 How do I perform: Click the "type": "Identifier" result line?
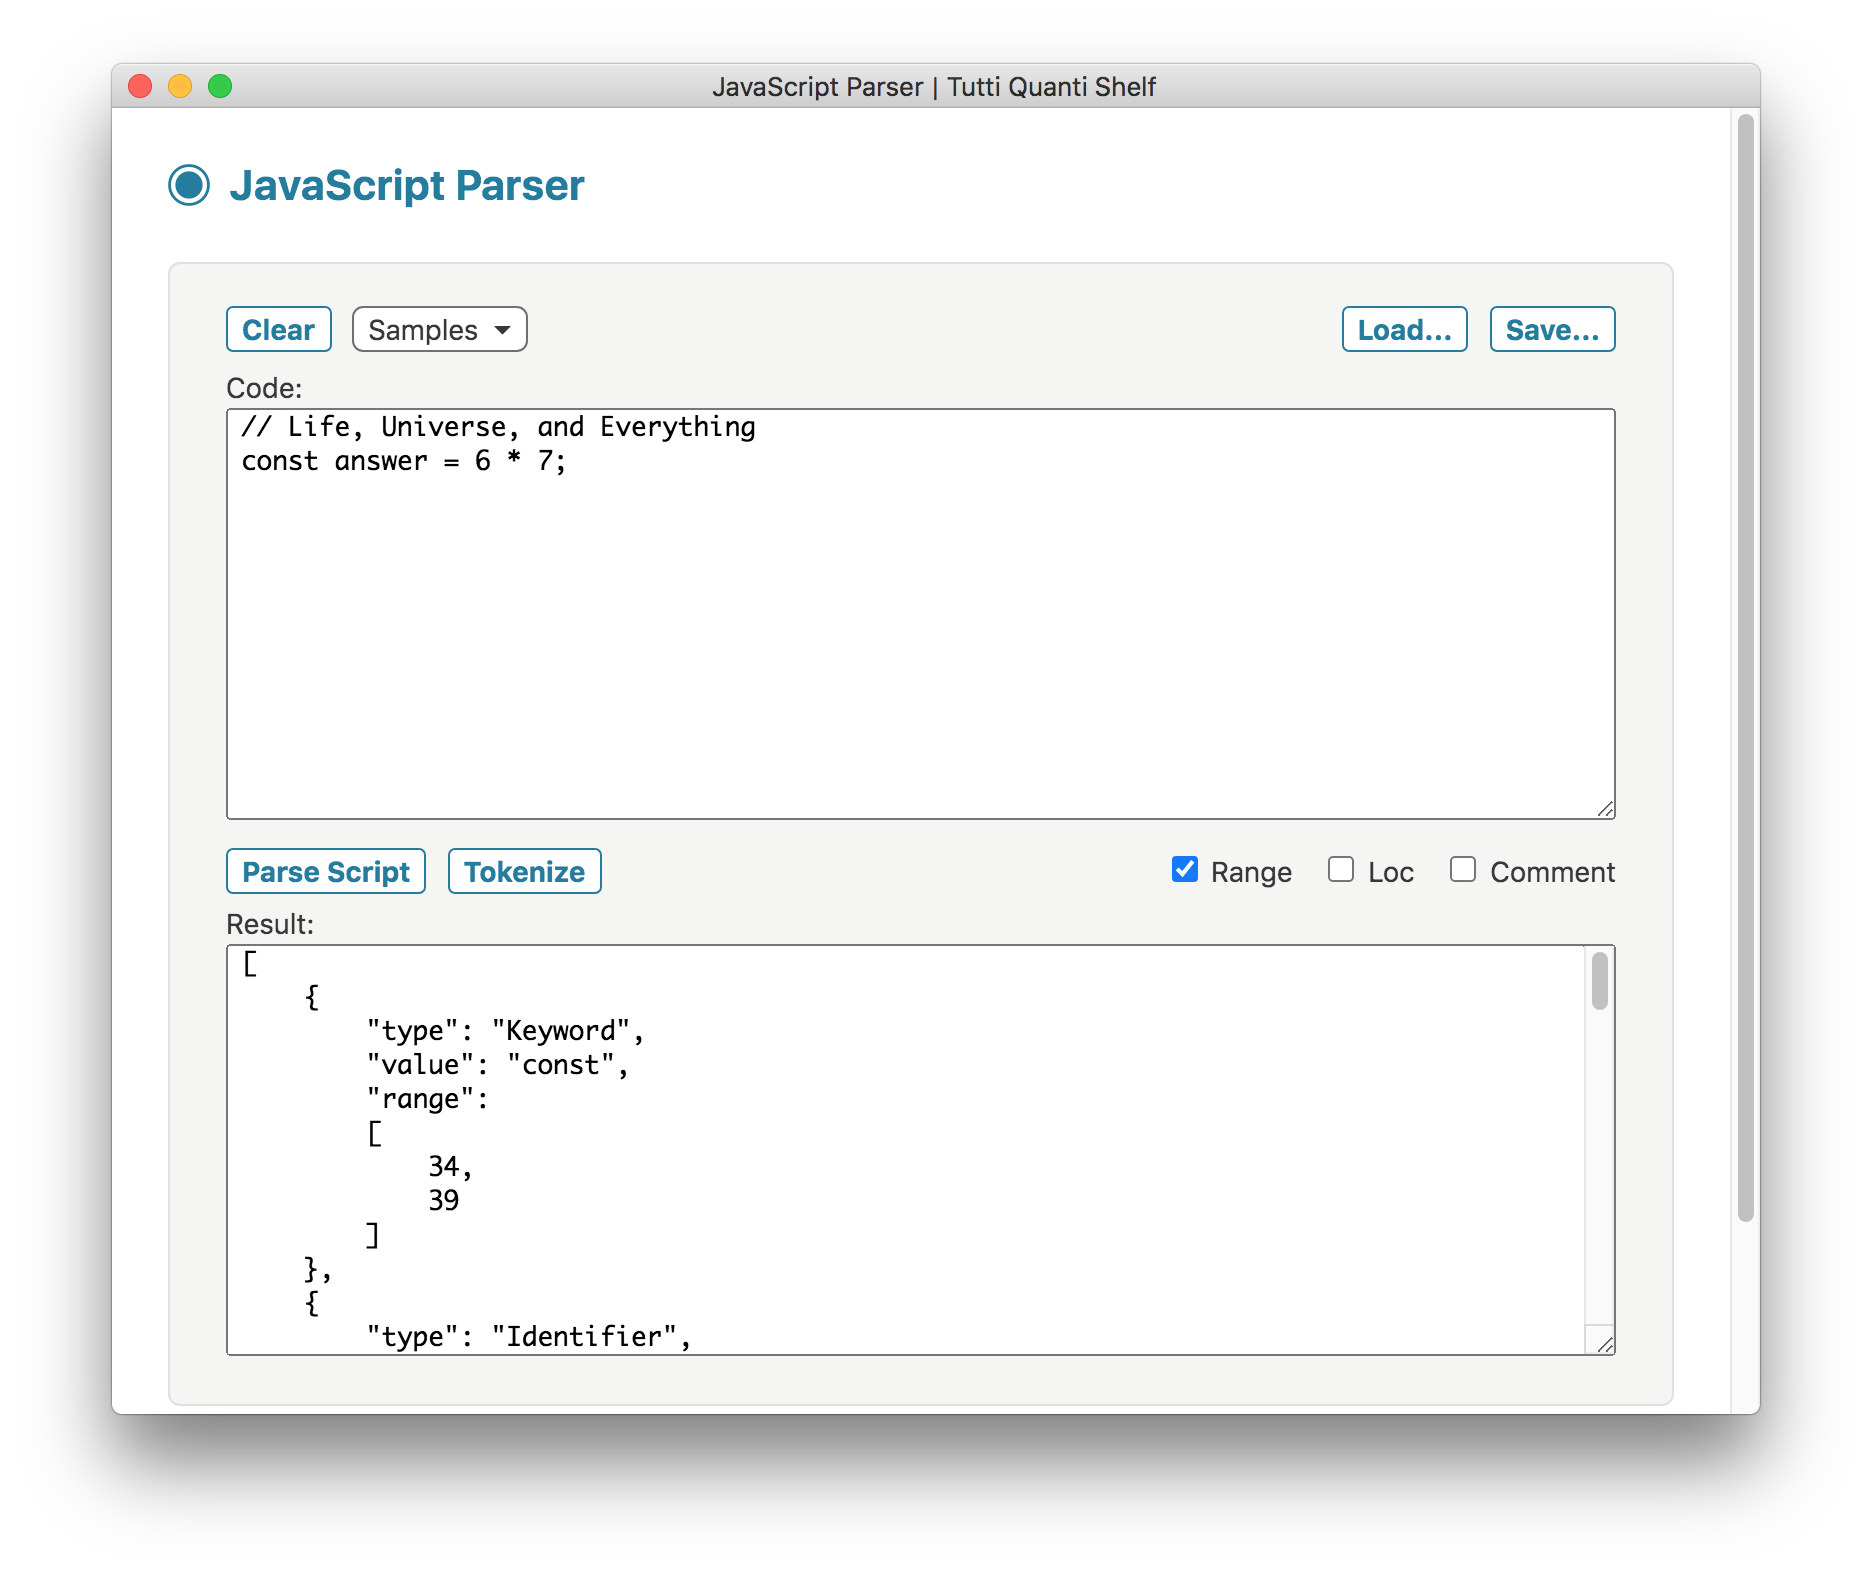(529, 1337)
